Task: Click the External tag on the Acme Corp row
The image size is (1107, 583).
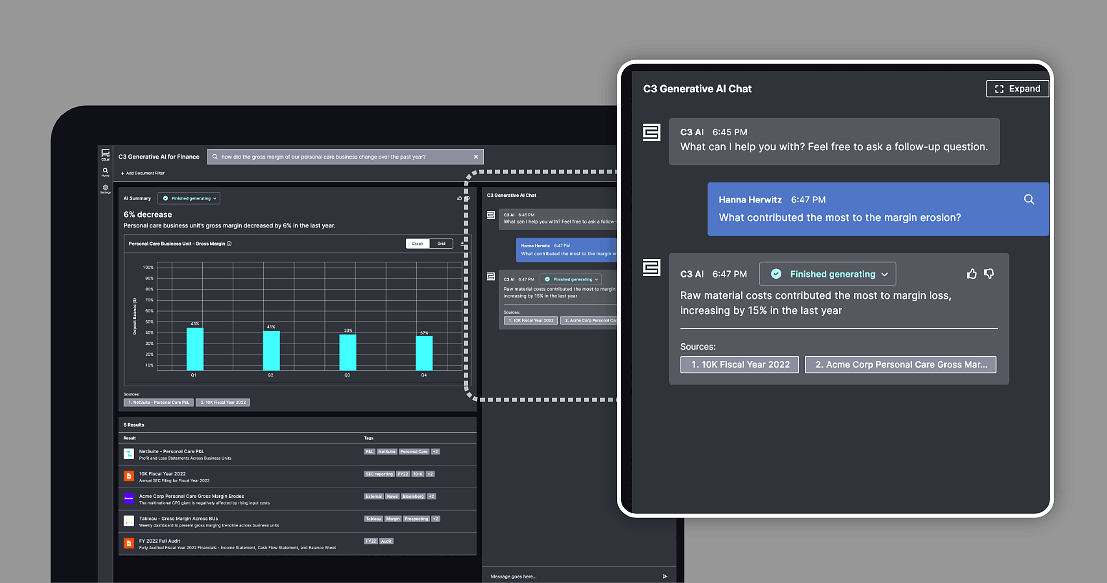Action: coord(373,496)
